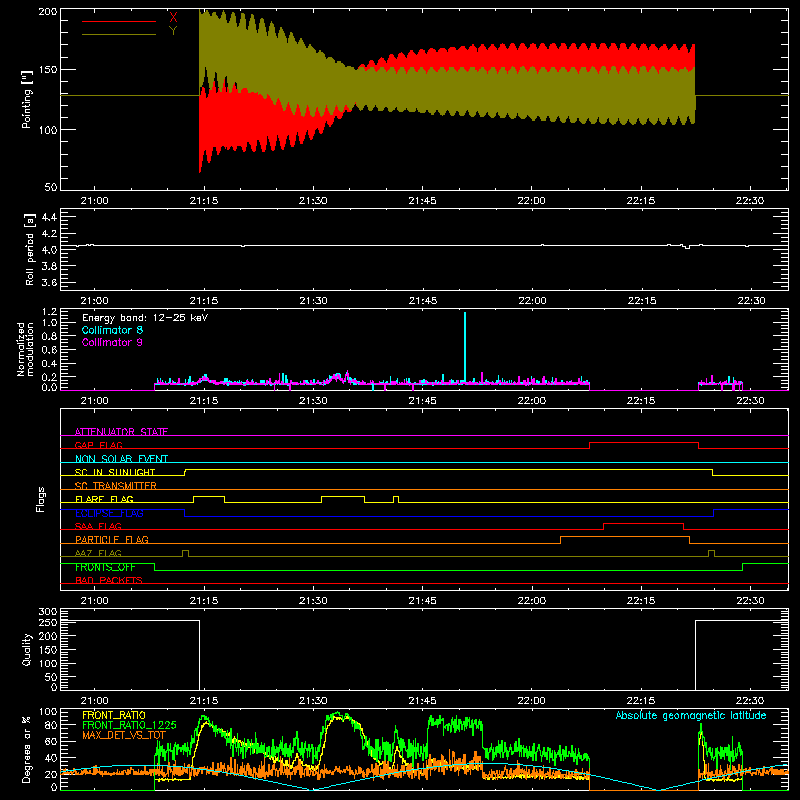This screenshot has width=800, height=800.
Task: Click the "Pointing" axis title
Action: pyautogui.click(x=27, y=99)
